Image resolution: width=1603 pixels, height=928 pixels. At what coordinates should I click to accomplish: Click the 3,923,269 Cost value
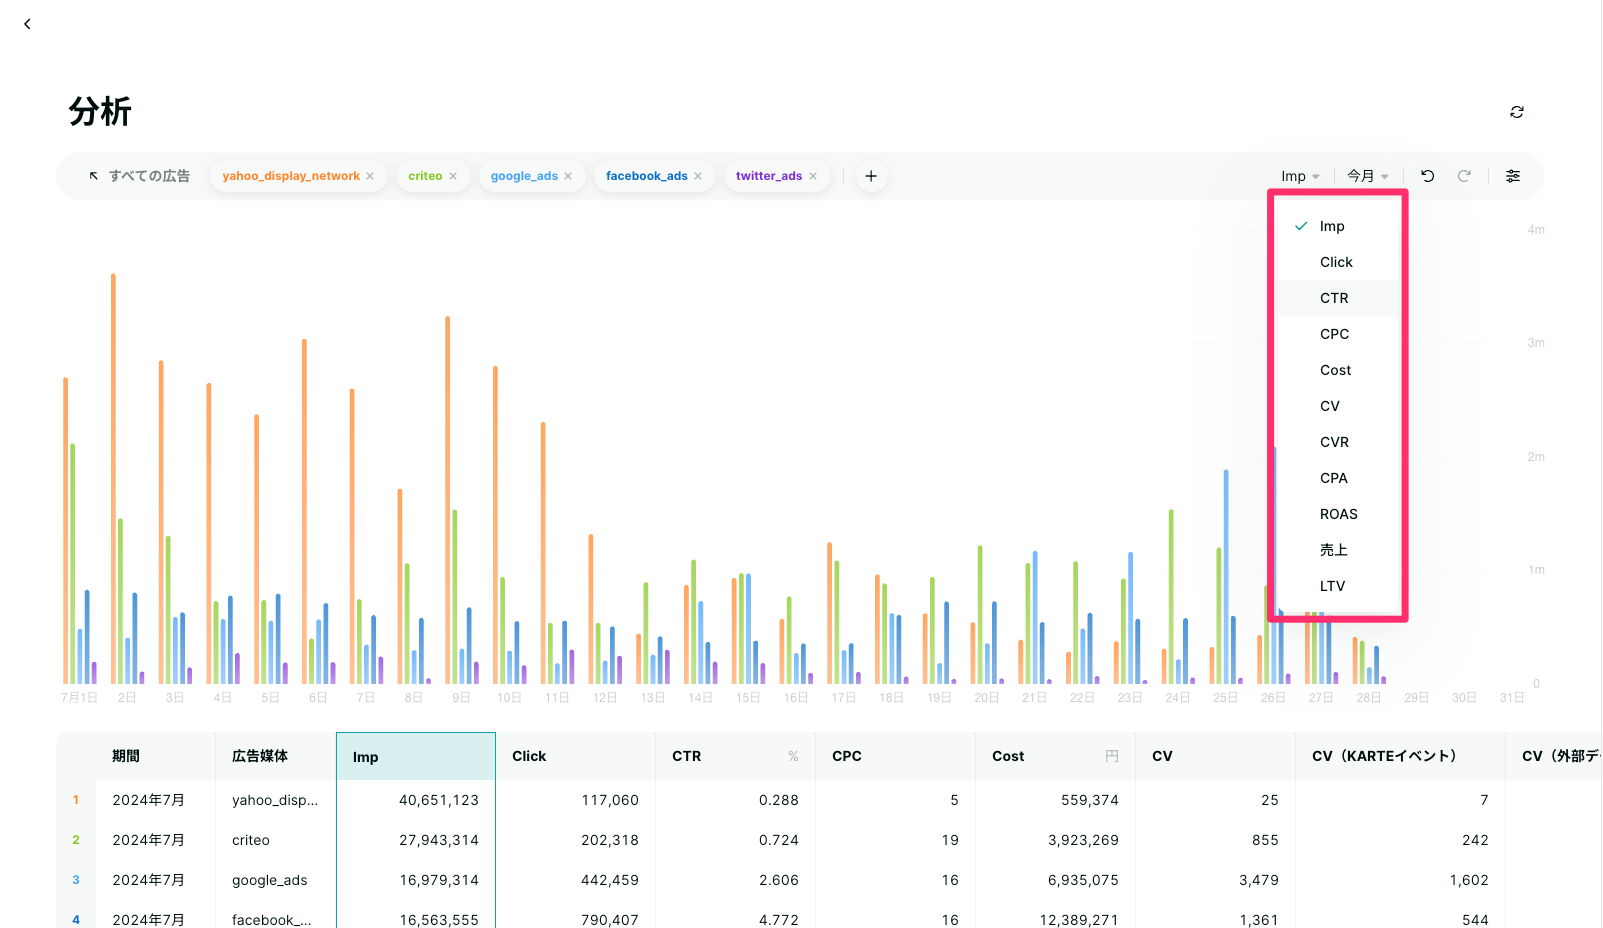click(x=1083, y=840)
